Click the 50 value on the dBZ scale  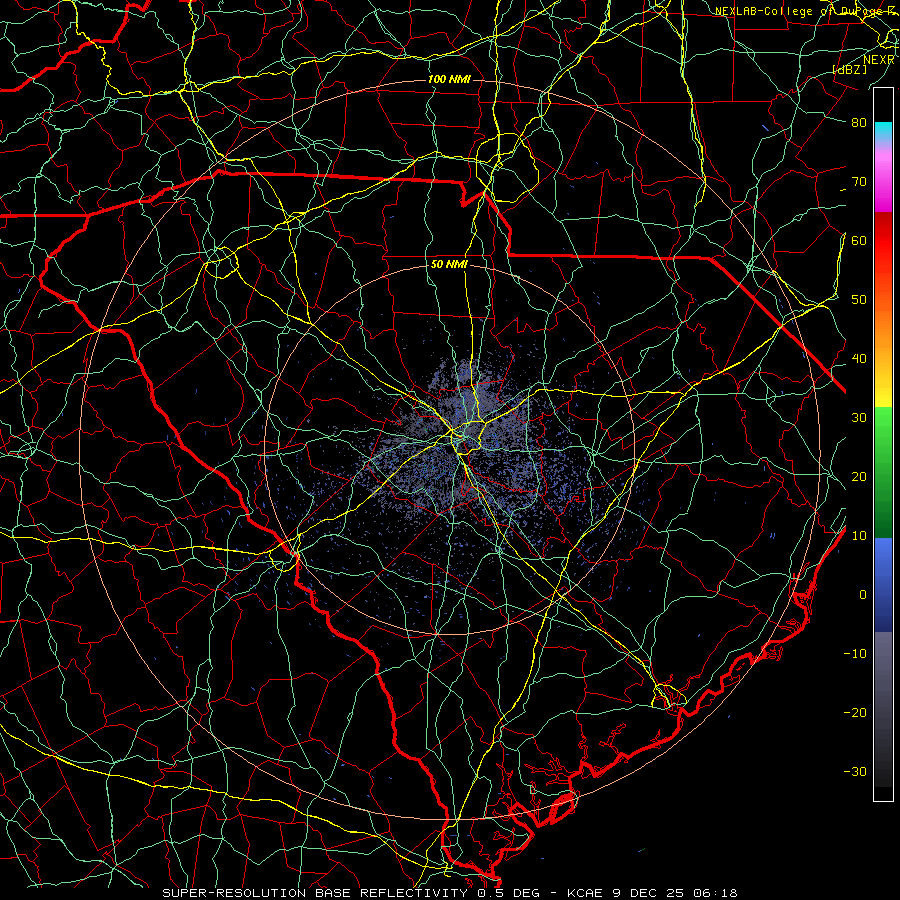(x=859, y=300)
